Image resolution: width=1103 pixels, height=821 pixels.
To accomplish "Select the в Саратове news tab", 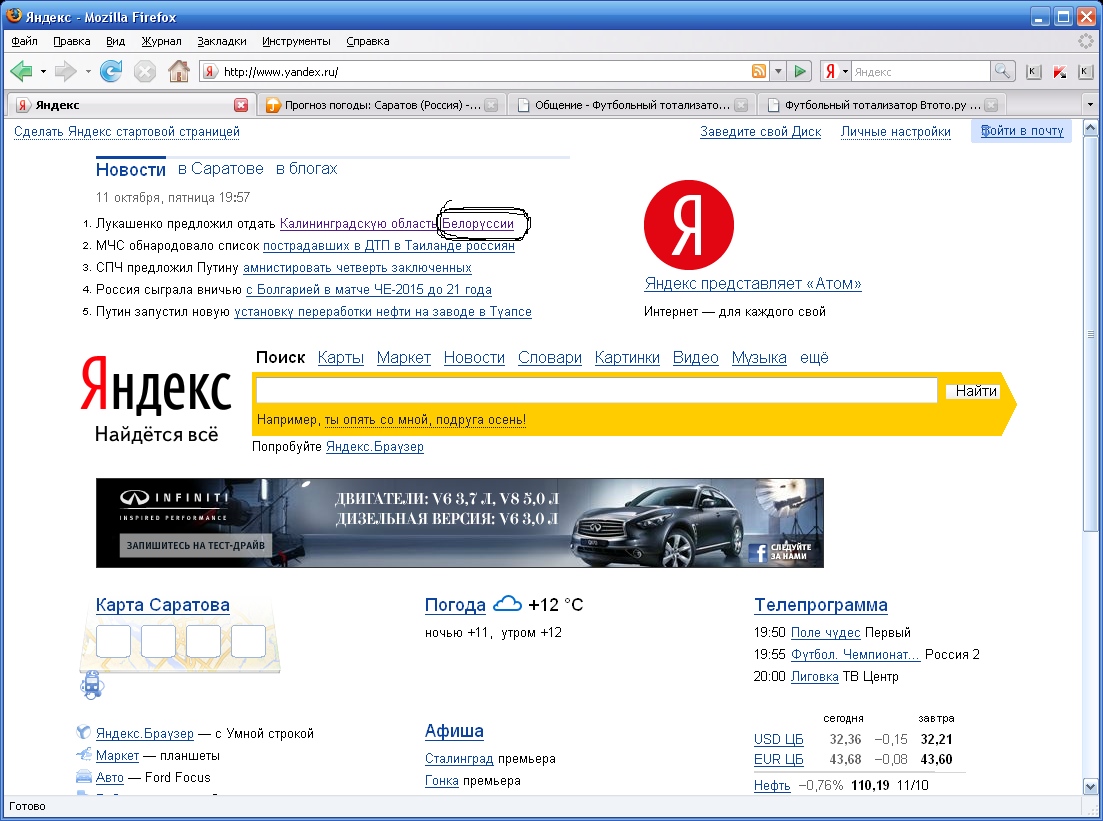I will (x=220, y=169).
